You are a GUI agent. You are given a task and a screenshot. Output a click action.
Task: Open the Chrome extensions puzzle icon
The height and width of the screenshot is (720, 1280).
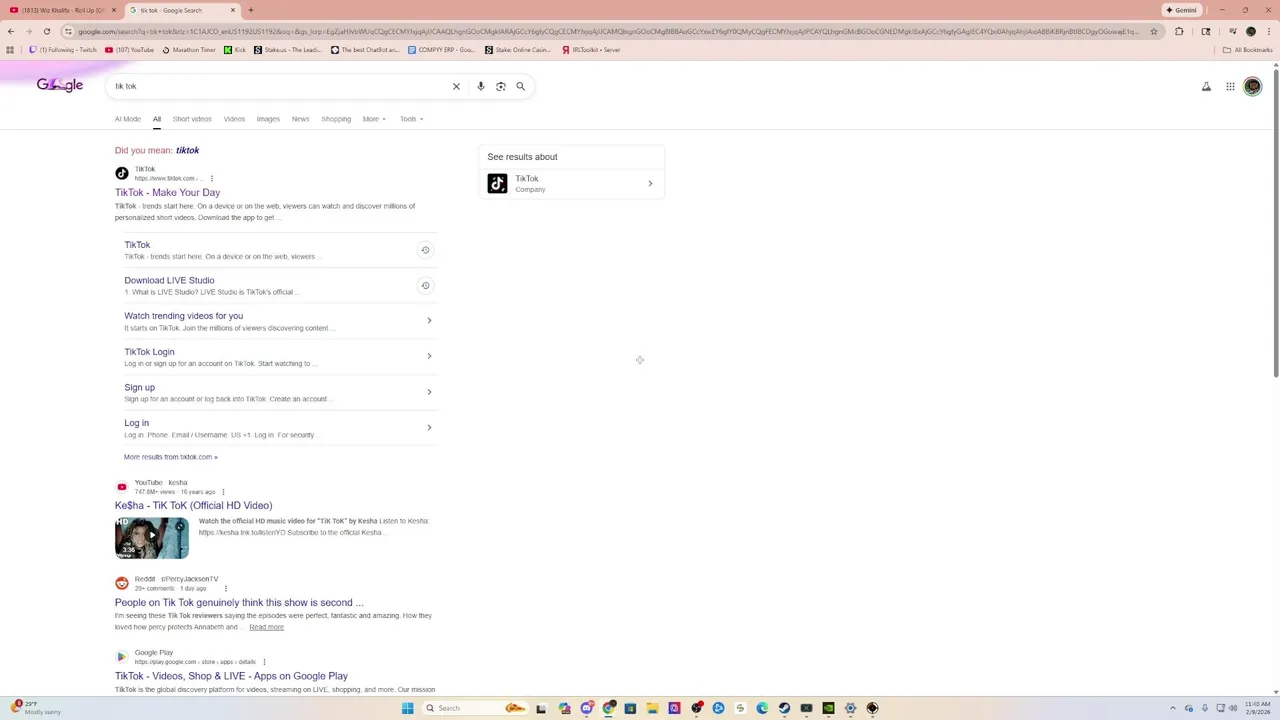tap(1179, 31)
